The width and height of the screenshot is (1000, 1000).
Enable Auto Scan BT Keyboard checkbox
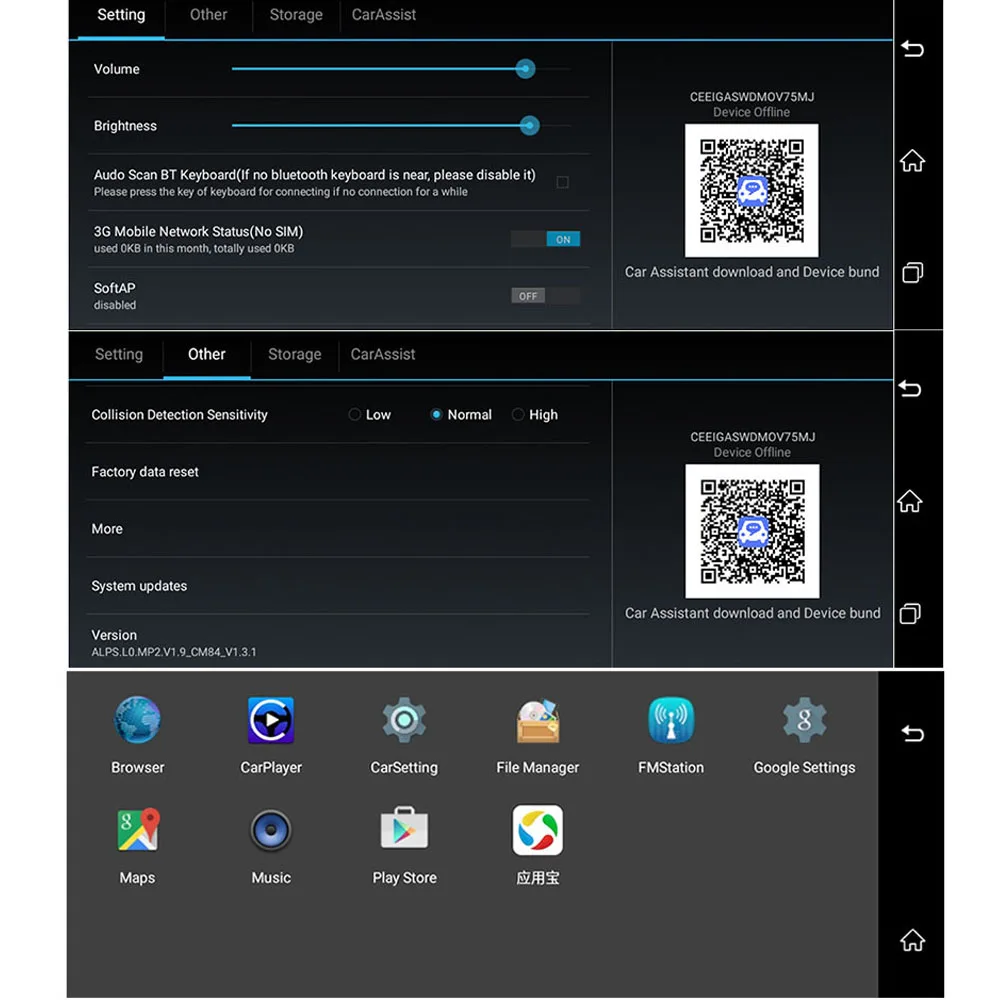click(x=562, y=182)
